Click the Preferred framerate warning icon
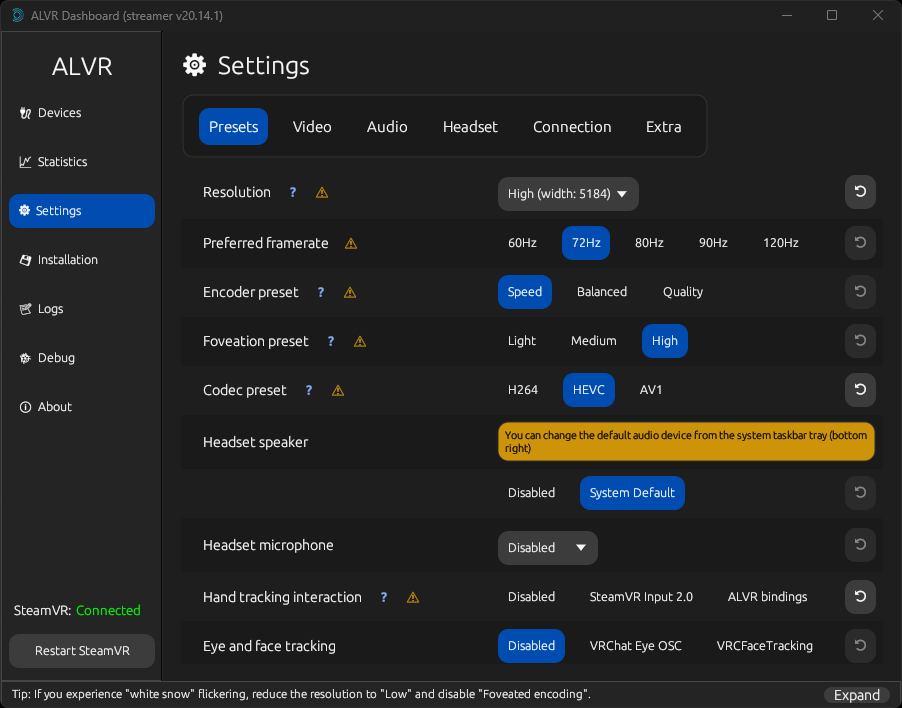This screenshot has width=902, height=708. pyautogui.click(x=351, y=244)
